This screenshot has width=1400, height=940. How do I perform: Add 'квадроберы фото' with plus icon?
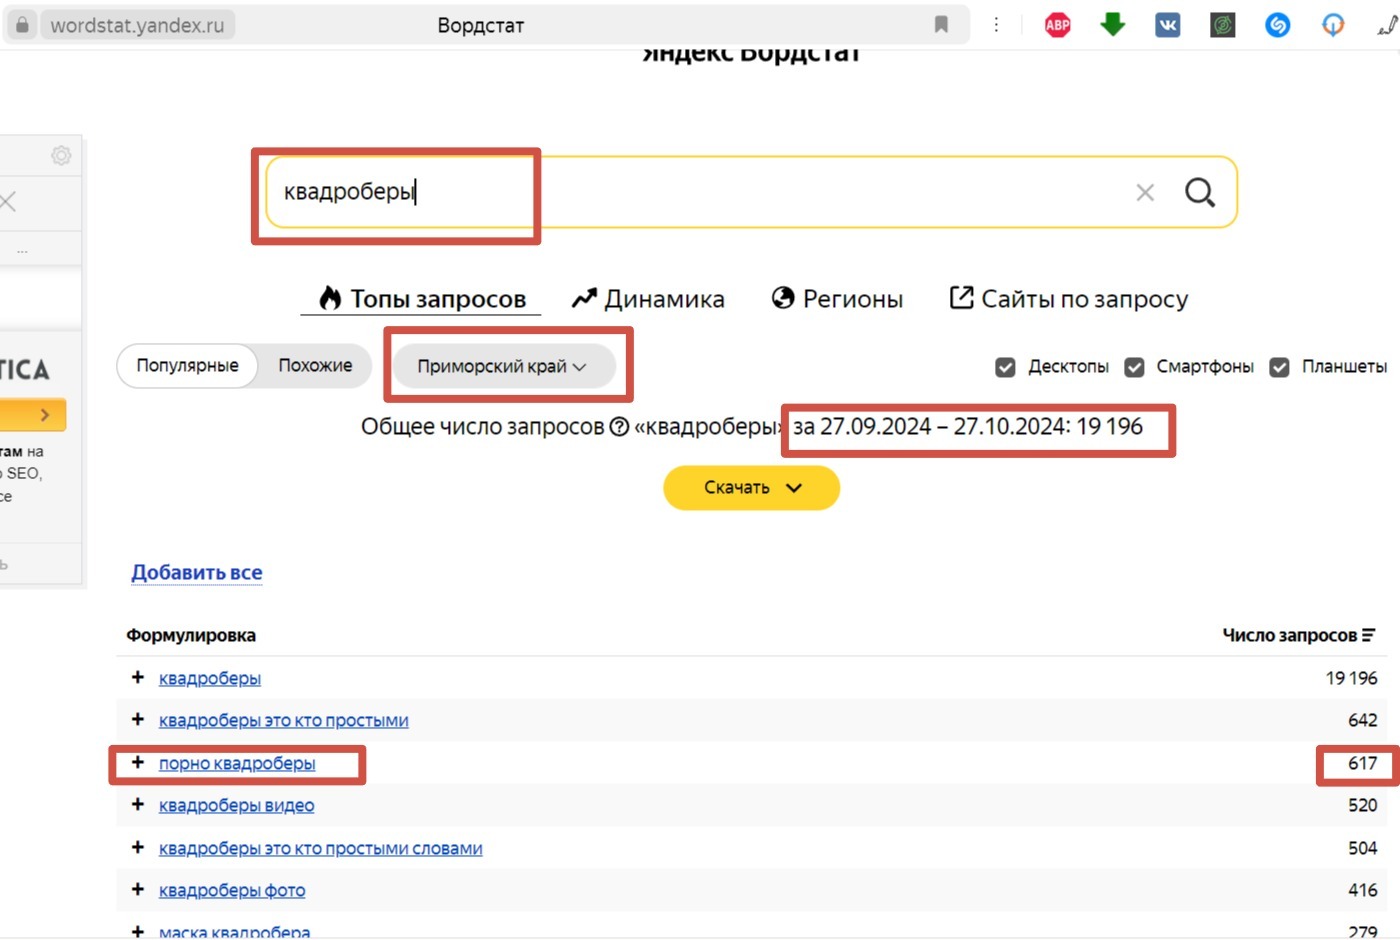tap(138, 890)
